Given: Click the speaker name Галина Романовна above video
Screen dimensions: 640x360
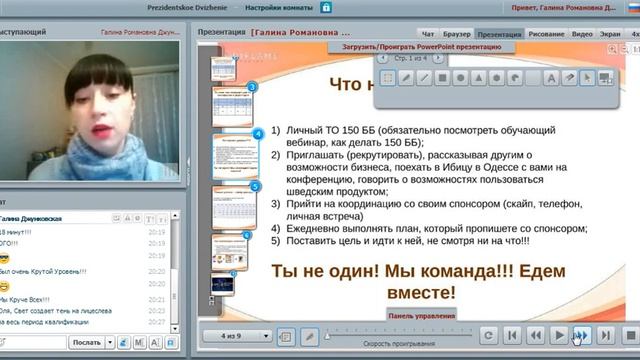Looking at the screenshot, I should click(x=140, y=32).
